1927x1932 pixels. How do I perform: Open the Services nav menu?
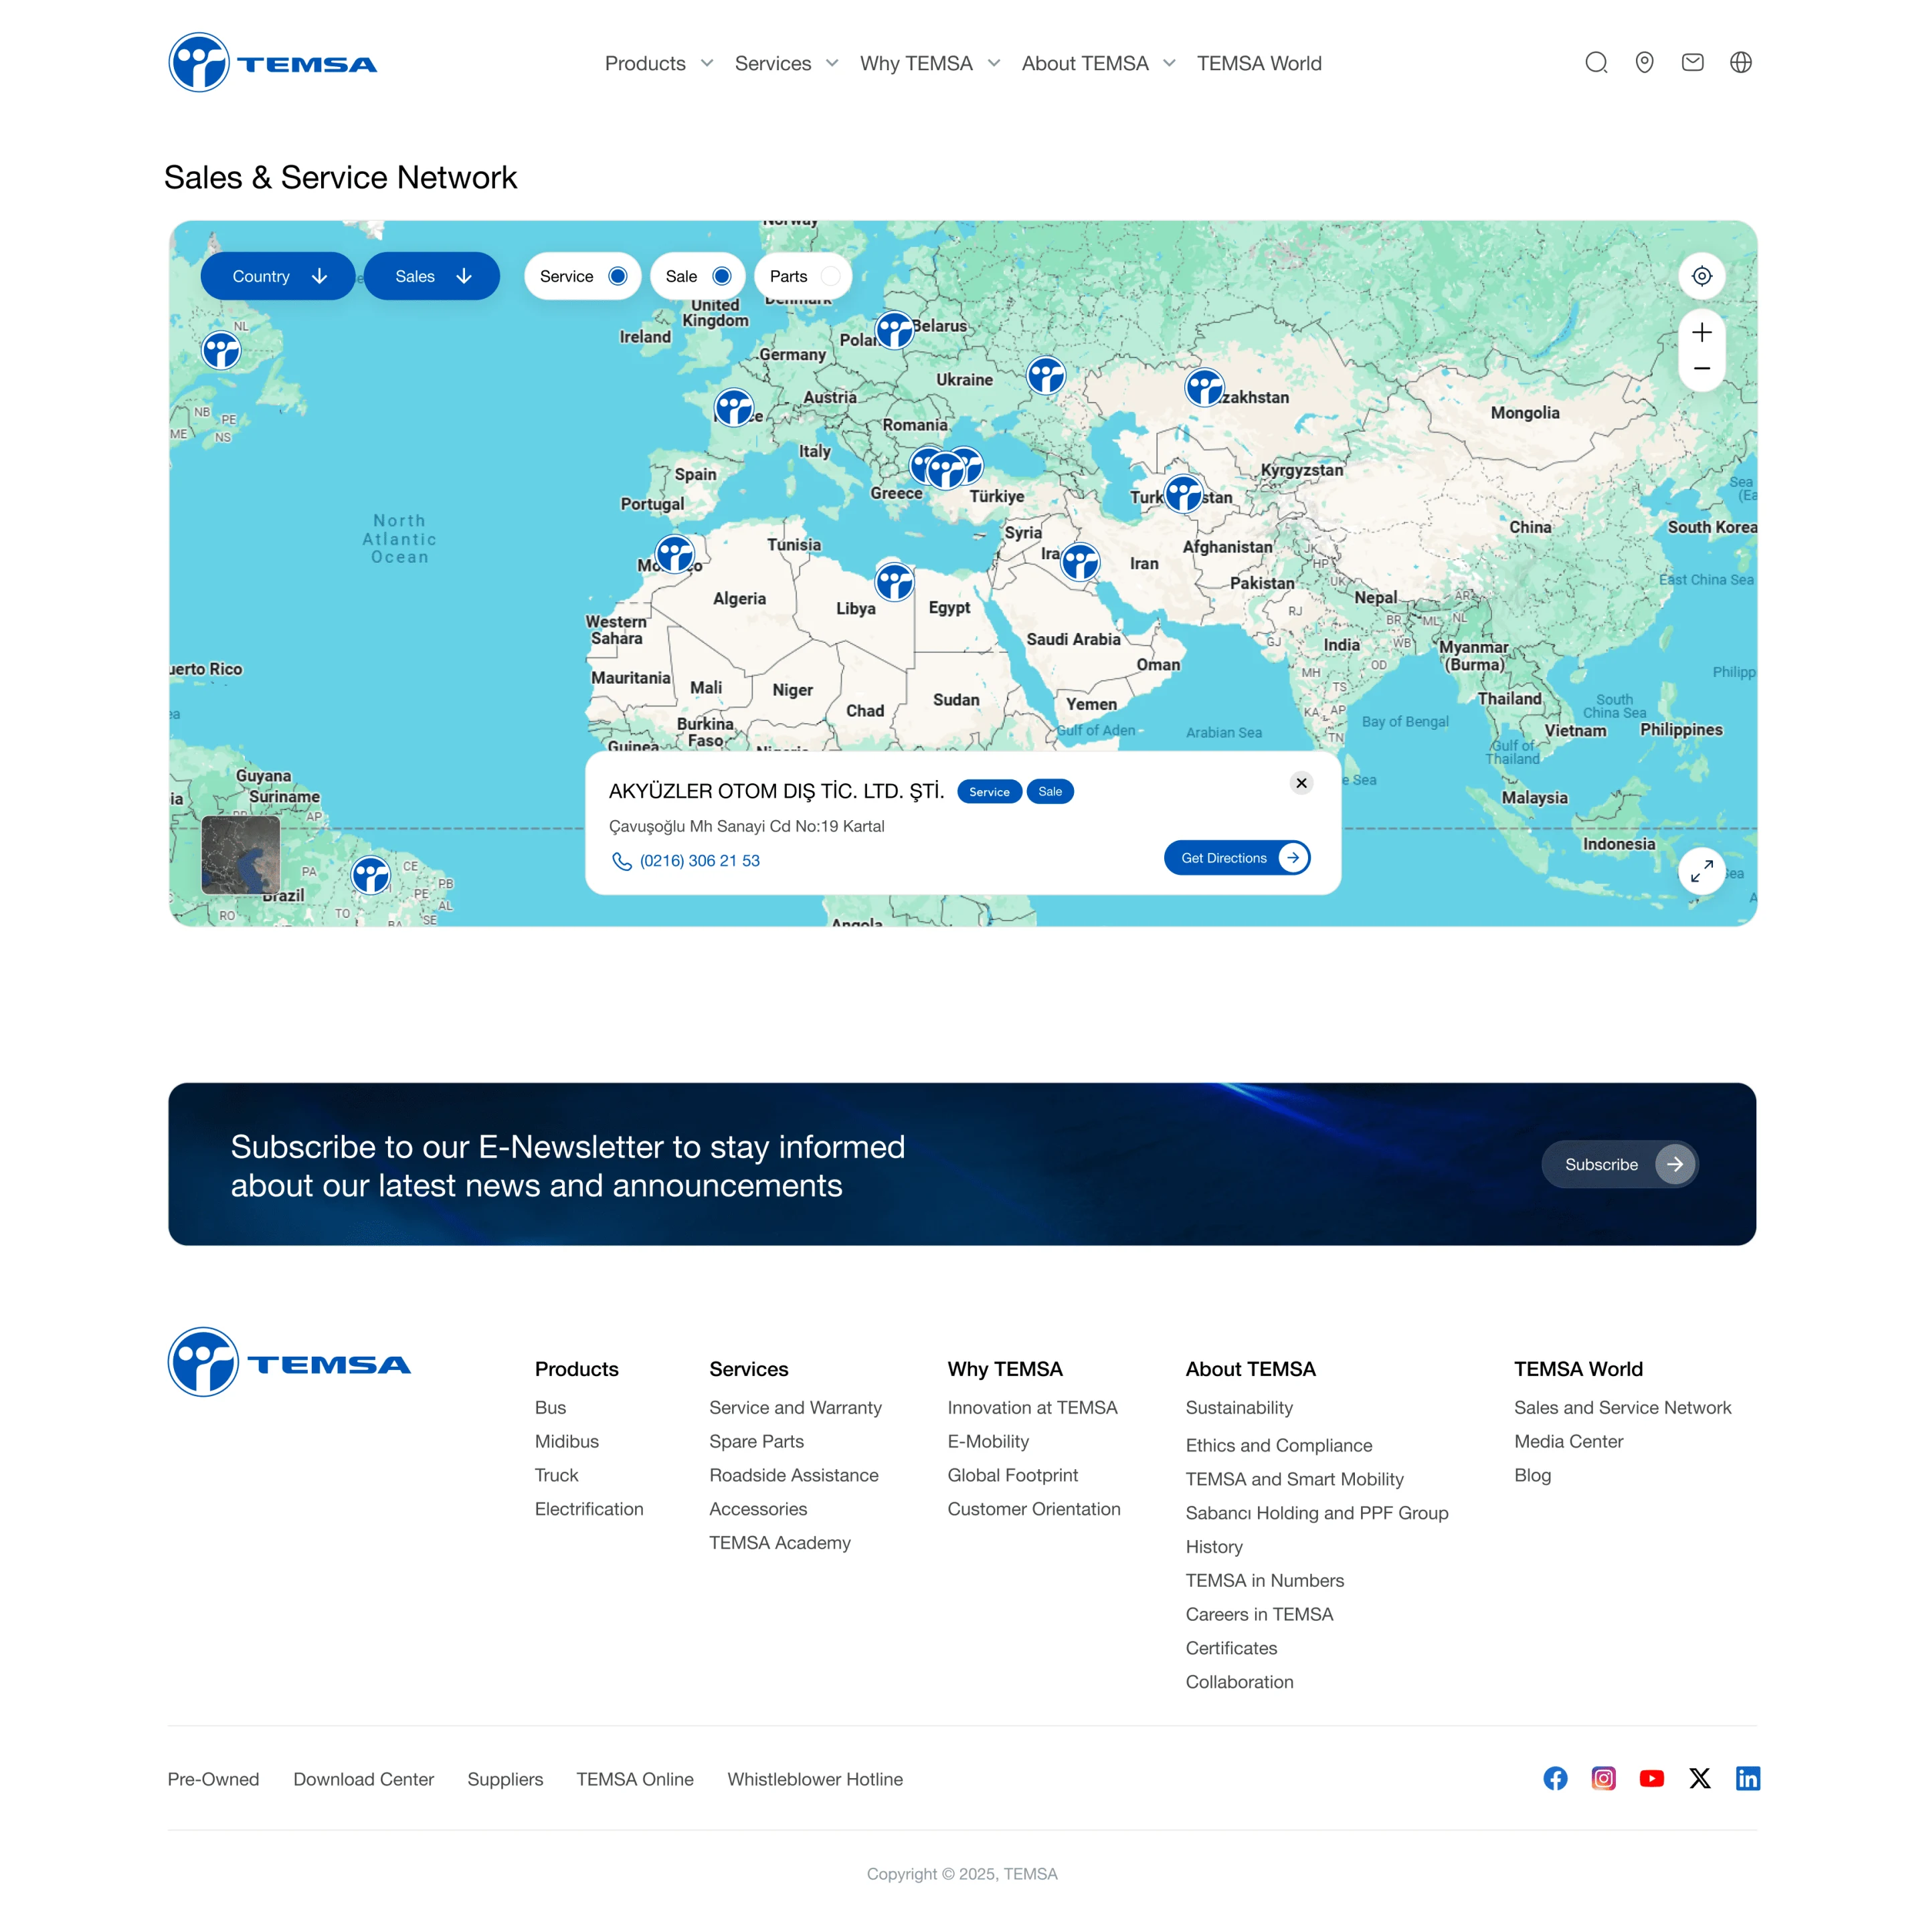click(x=773, y=64)
